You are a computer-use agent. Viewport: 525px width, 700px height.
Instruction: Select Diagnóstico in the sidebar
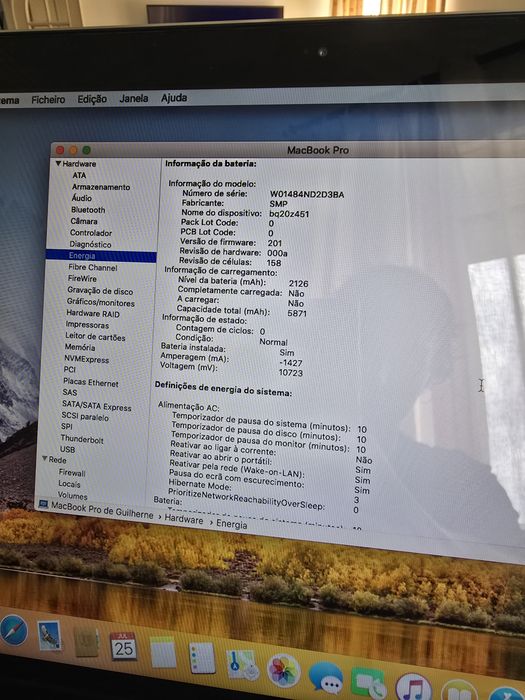click(x=90, y=244)
